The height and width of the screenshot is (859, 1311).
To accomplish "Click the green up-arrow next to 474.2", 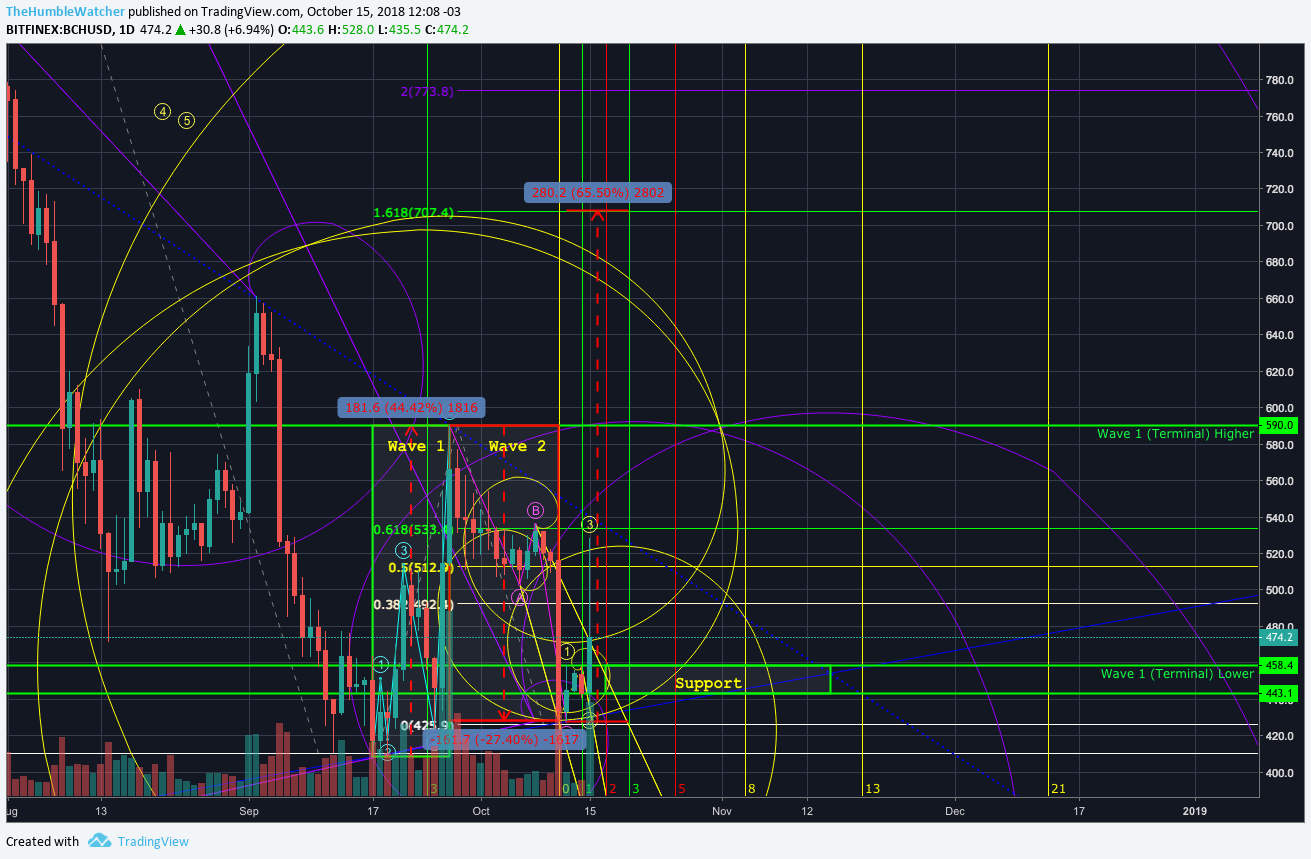I will pos(181,30).
